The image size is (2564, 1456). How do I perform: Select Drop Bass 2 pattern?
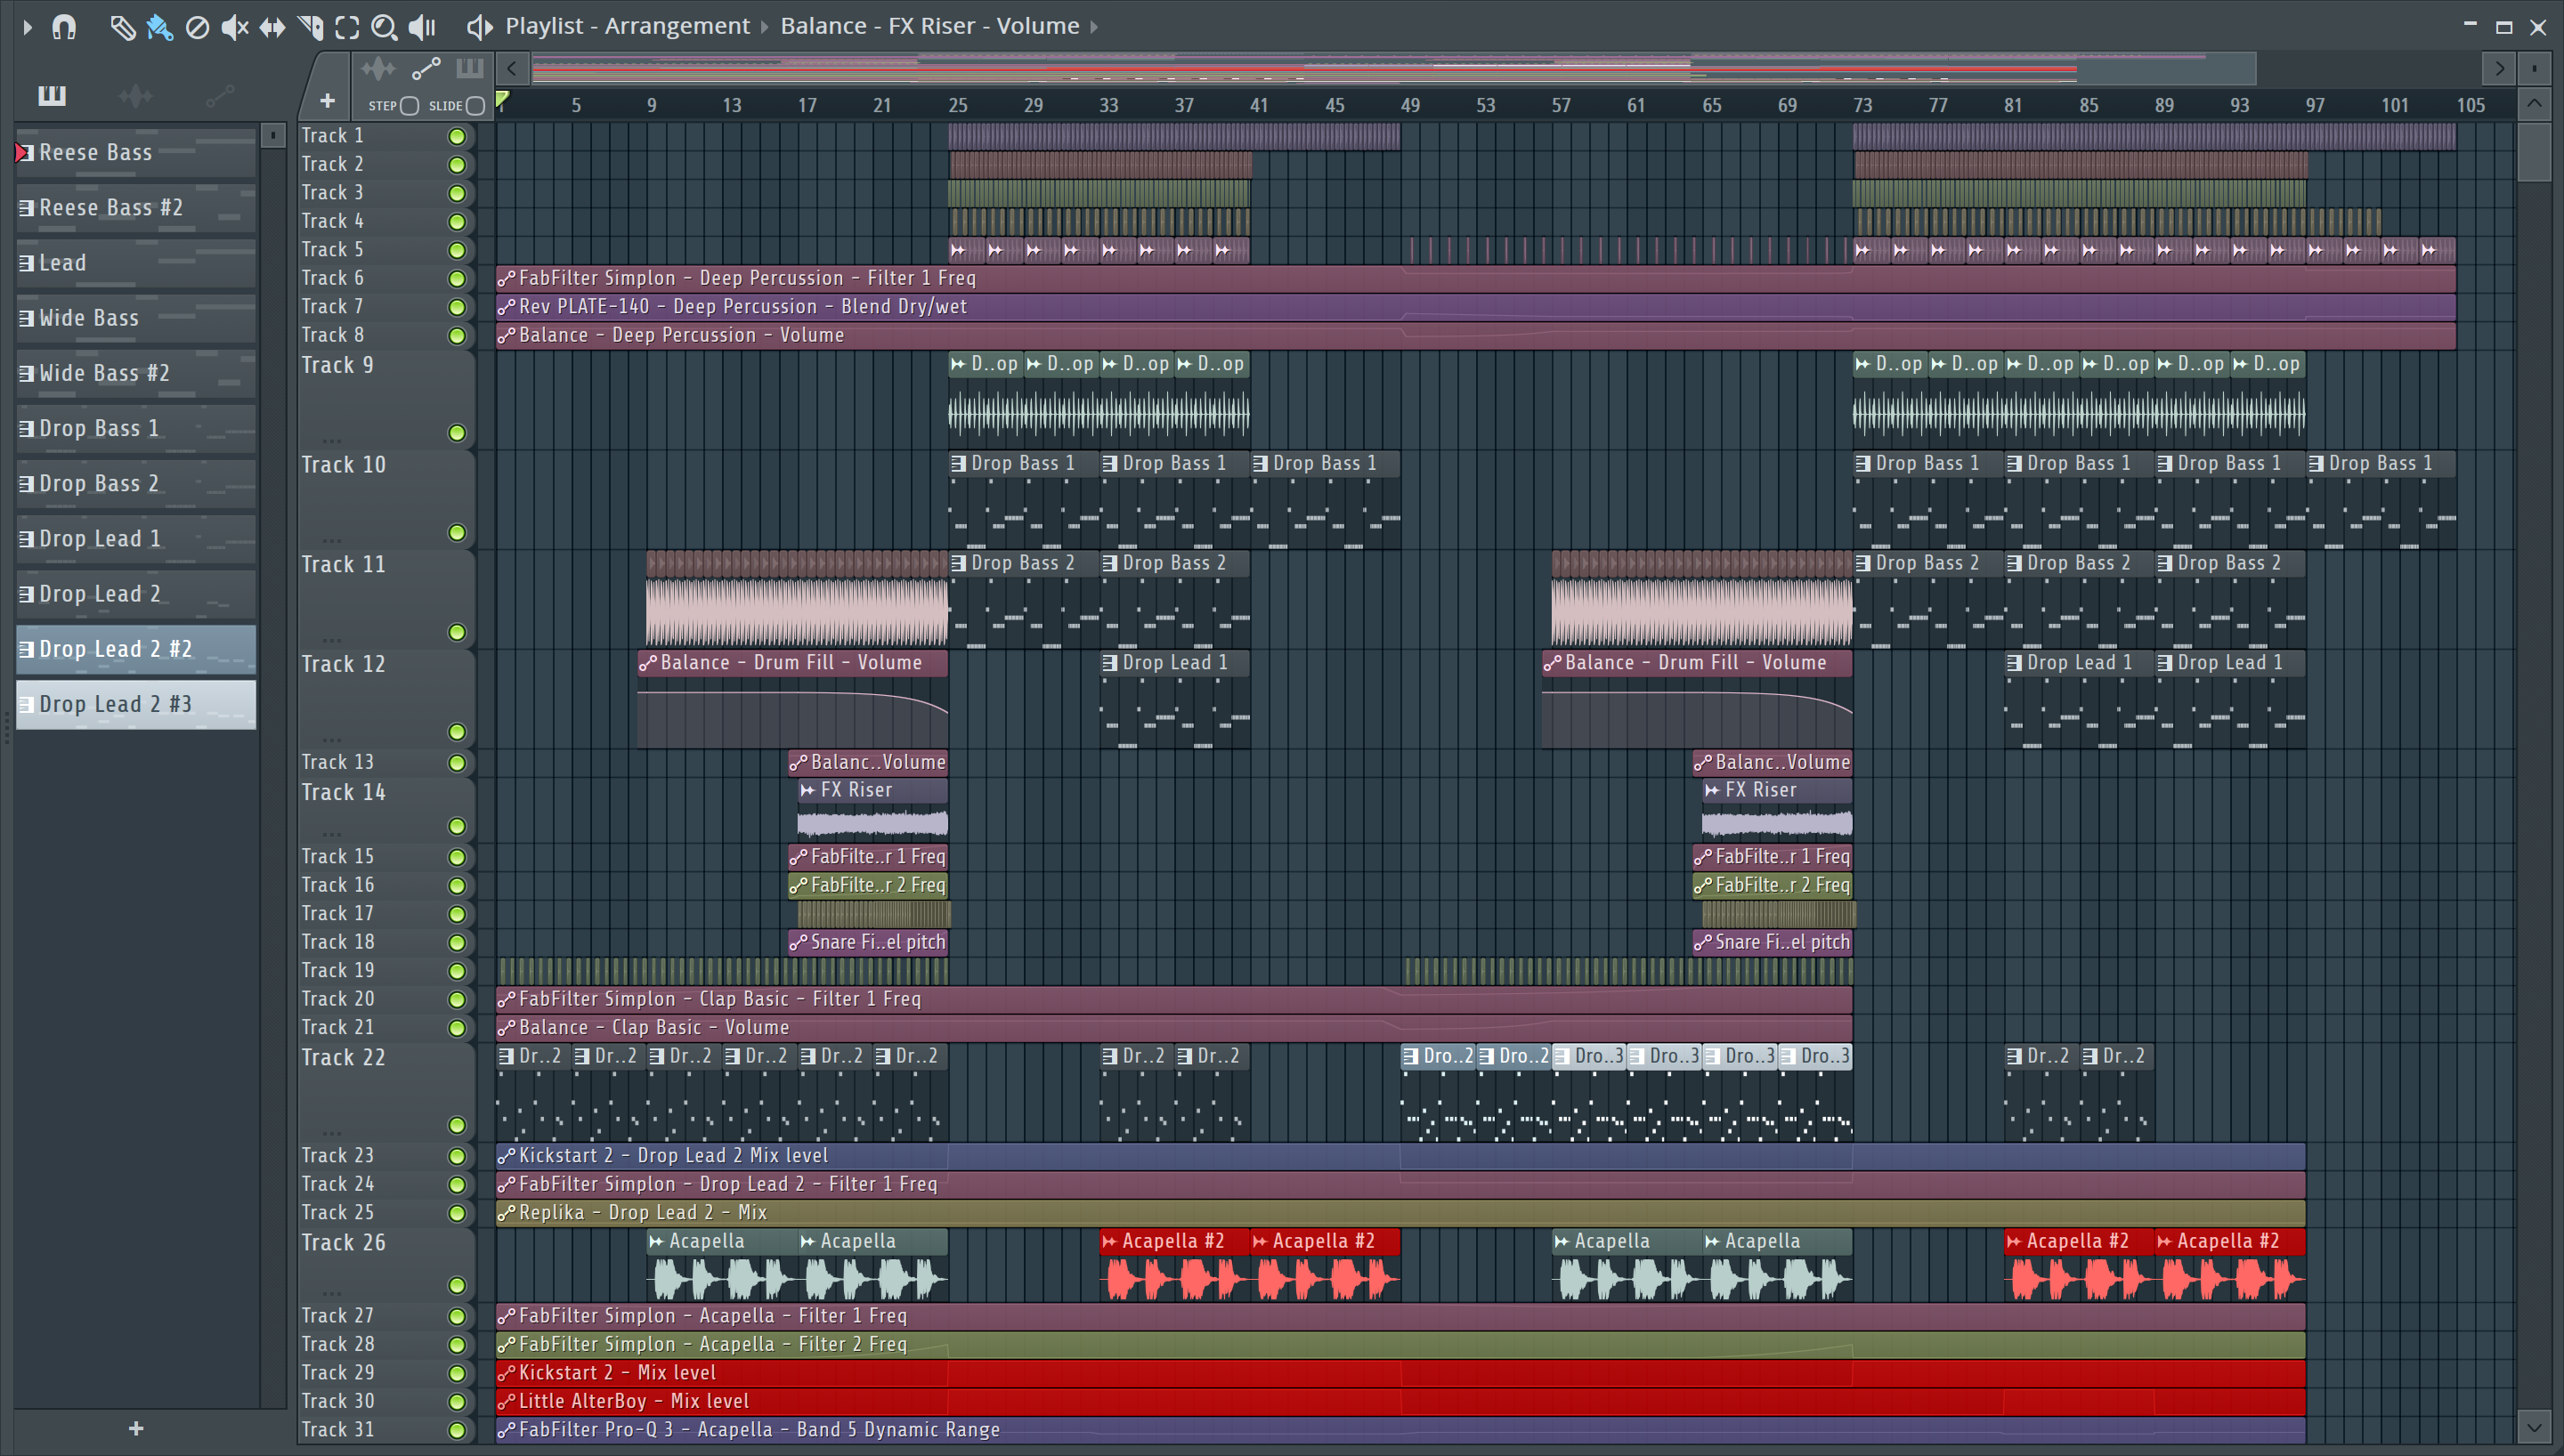[x=136, y=483]
